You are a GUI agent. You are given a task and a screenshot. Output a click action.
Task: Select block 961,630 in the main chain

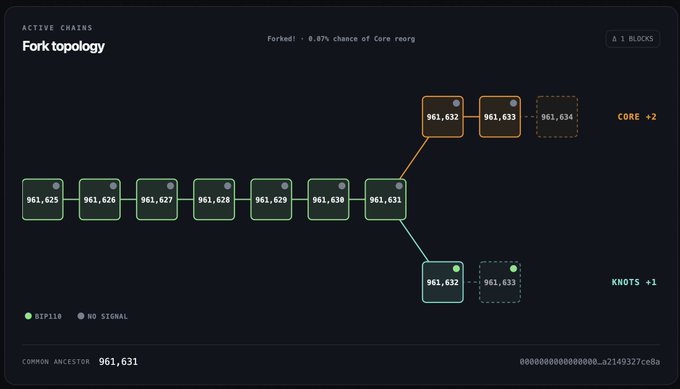(328, 199)
